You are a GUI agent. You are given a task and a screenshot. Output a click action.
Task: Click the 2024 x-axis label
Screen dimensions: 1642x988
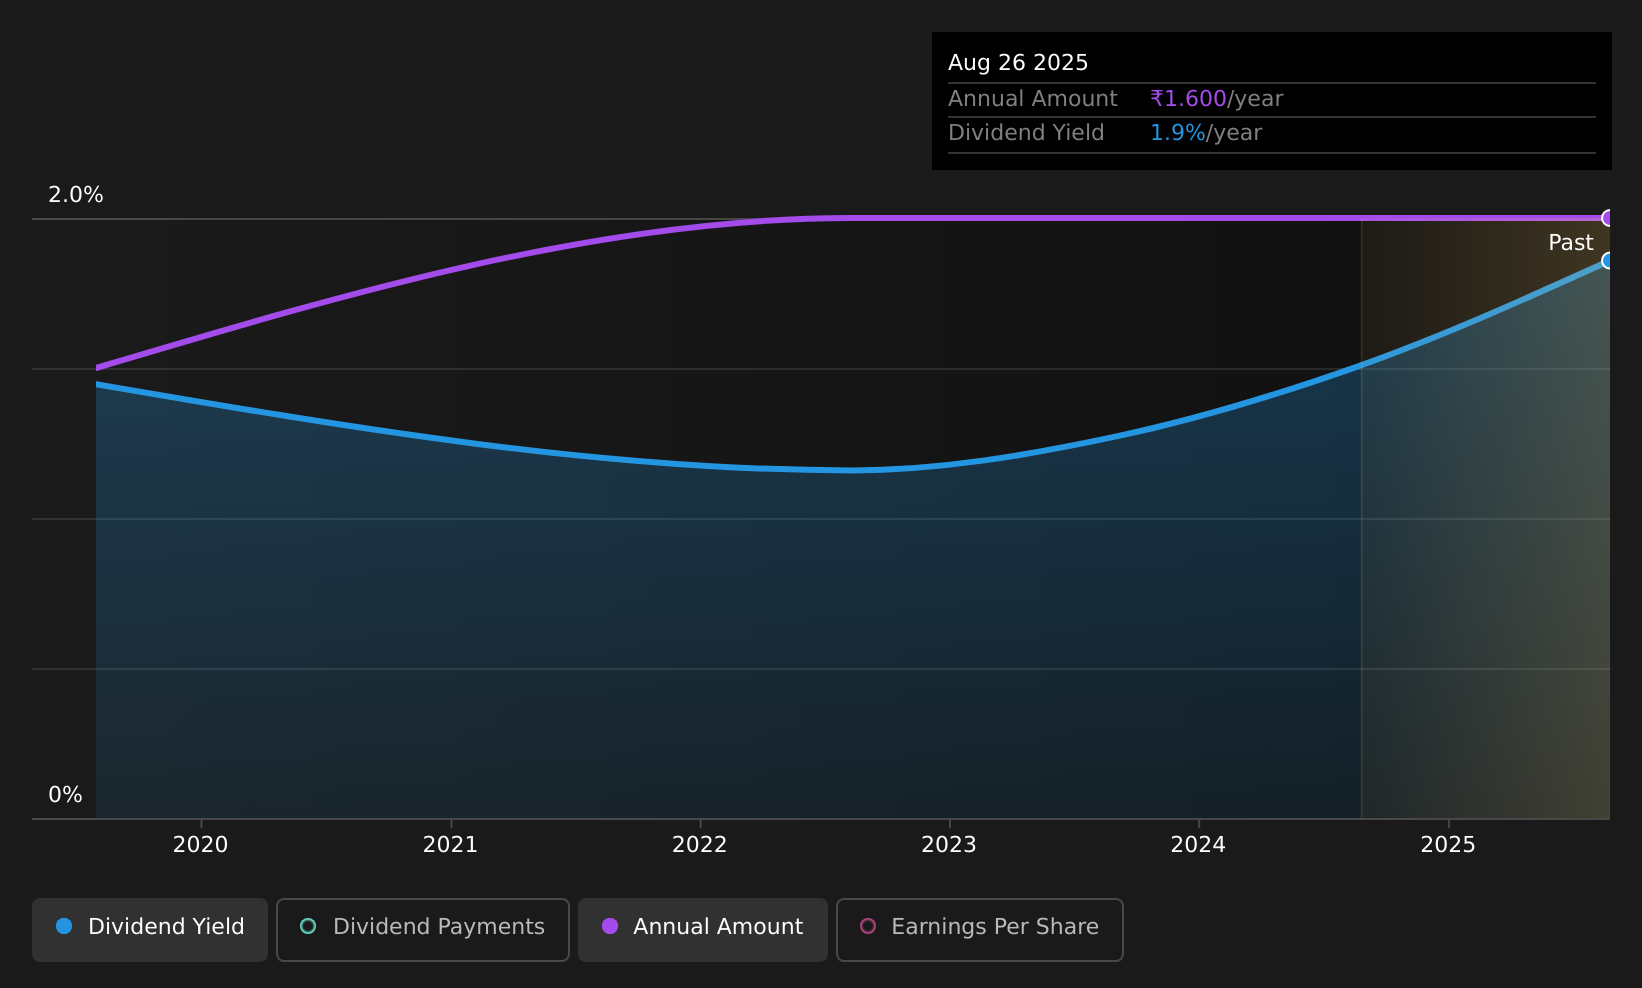click(1199, 845)
